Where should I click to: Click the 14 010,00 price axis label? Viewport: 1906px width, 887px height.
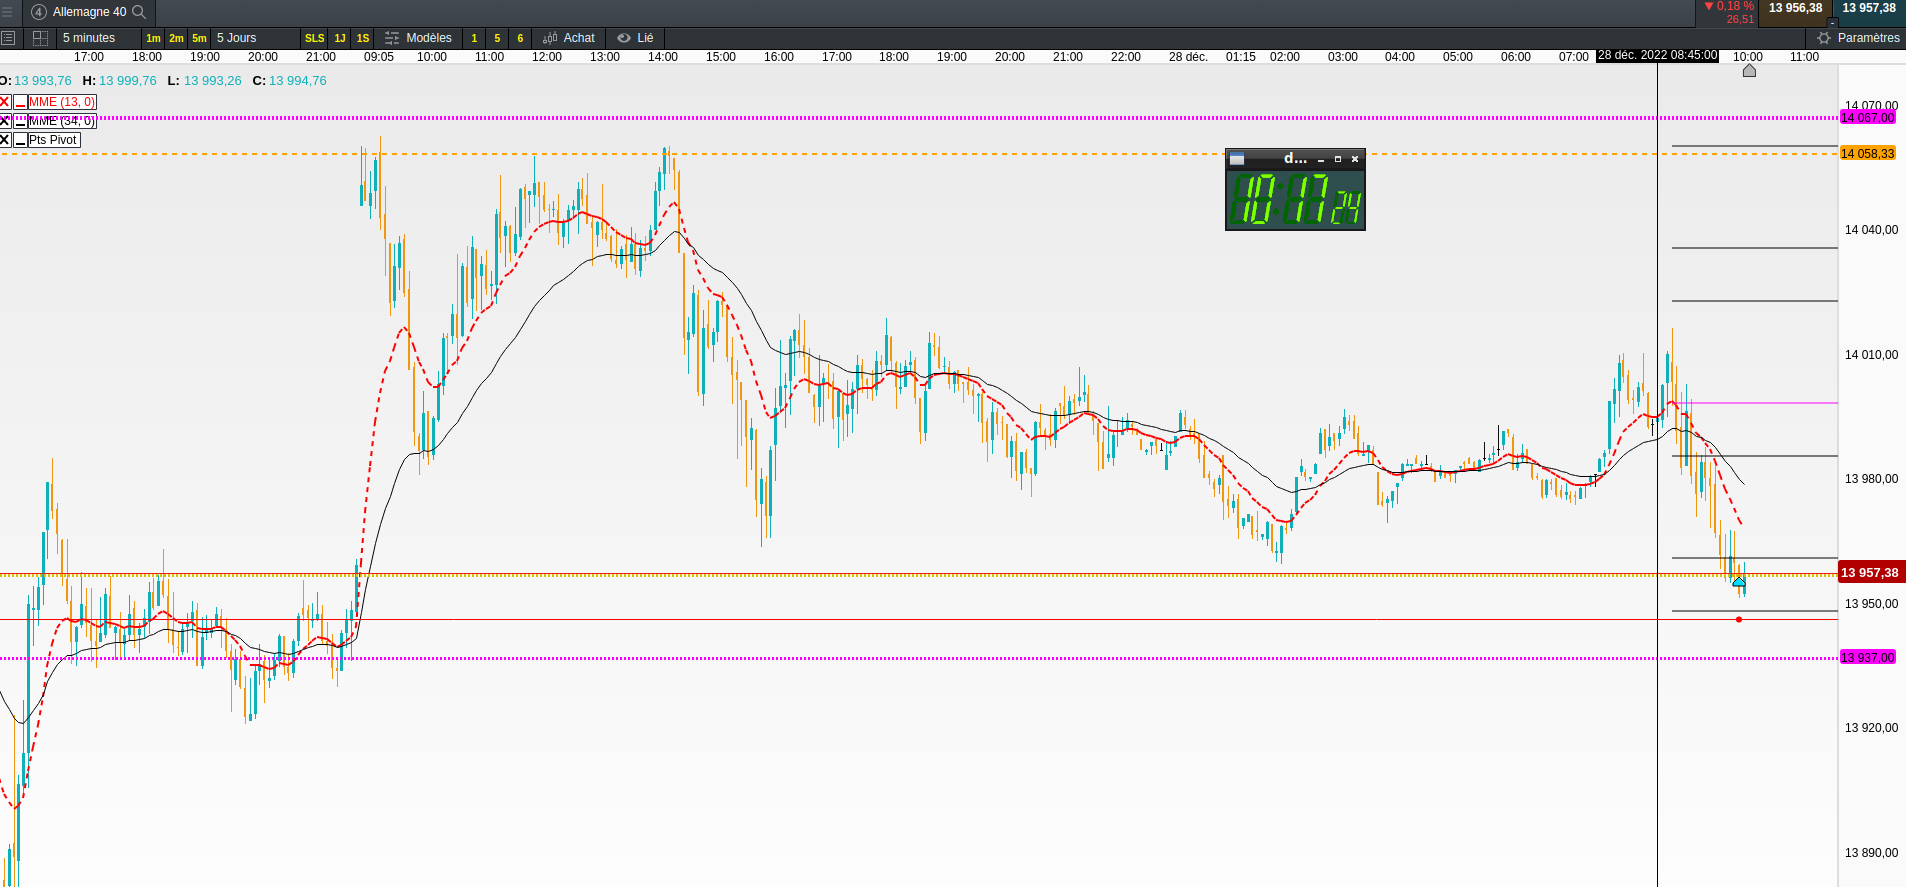[1871, 355]
